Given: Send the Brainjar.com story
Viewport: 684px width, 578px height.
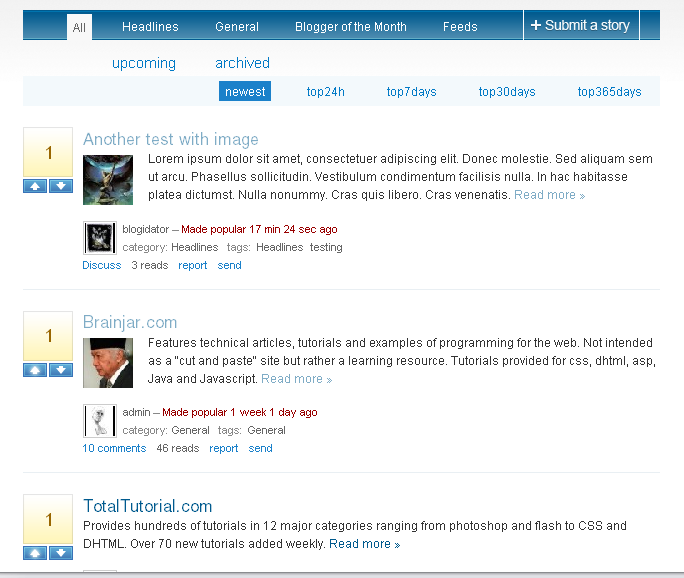Looking at the screenshot, I should [x=260, y=448].
